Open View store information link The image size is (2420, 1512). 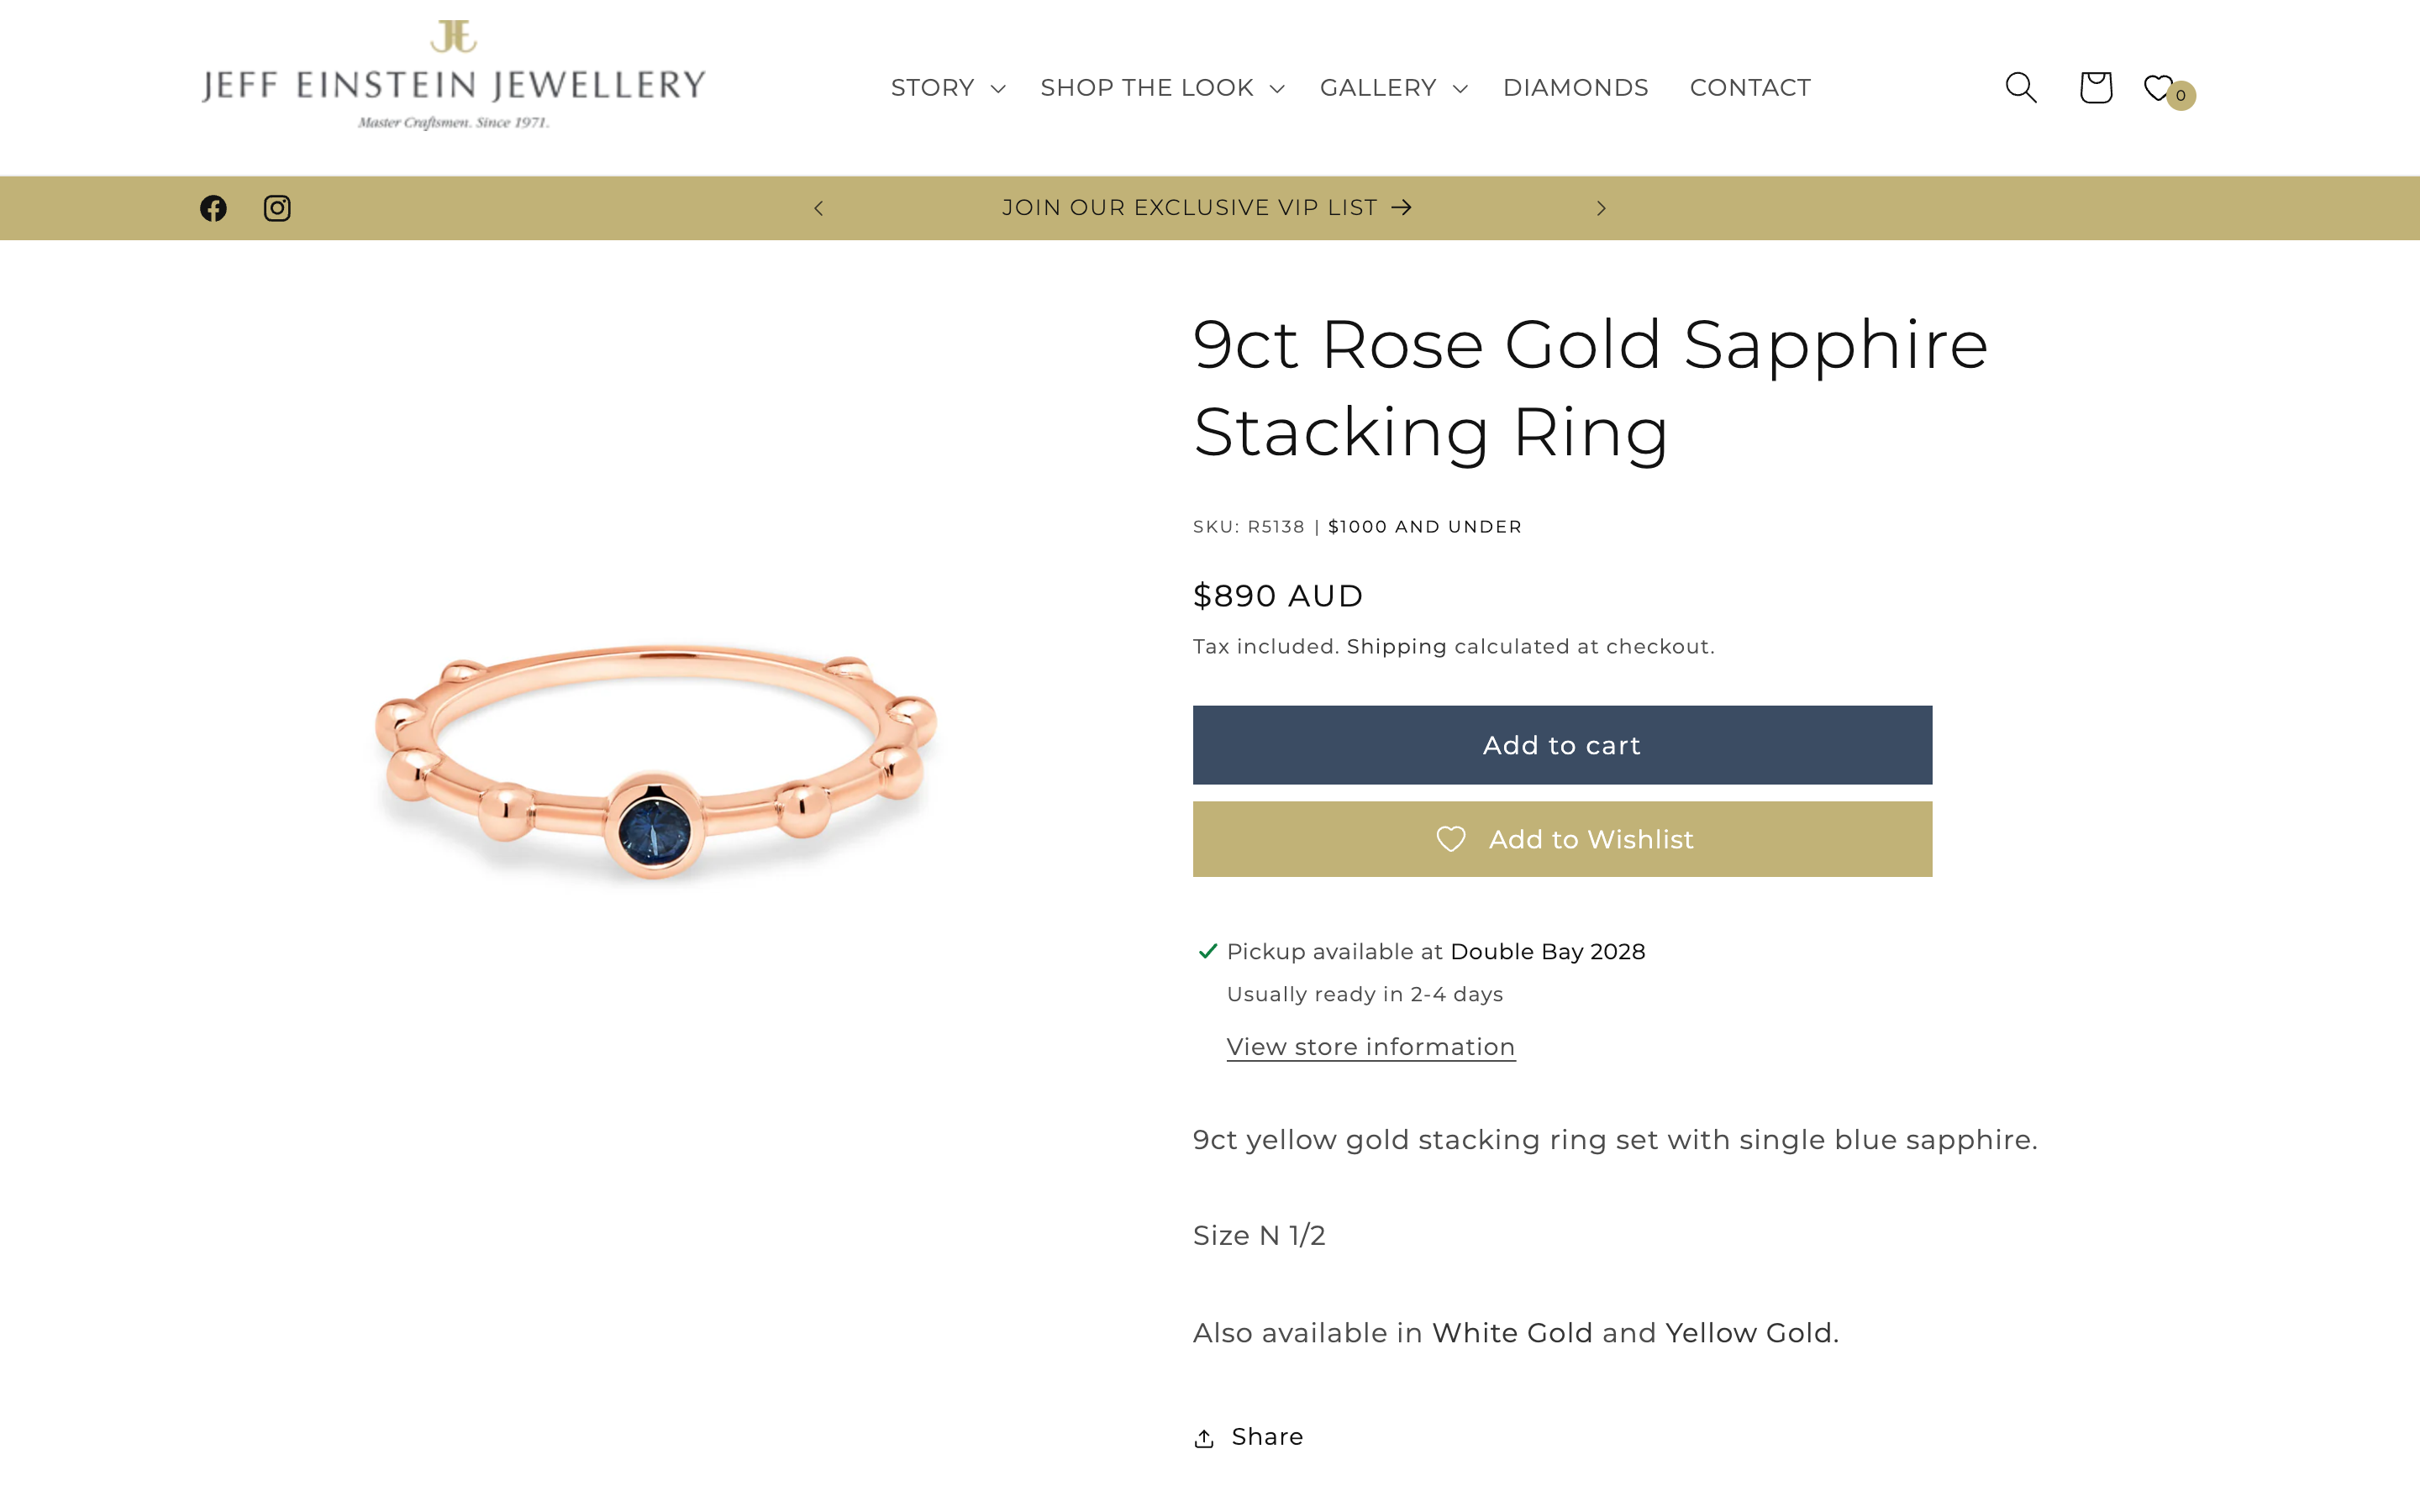(1370, 1046)
